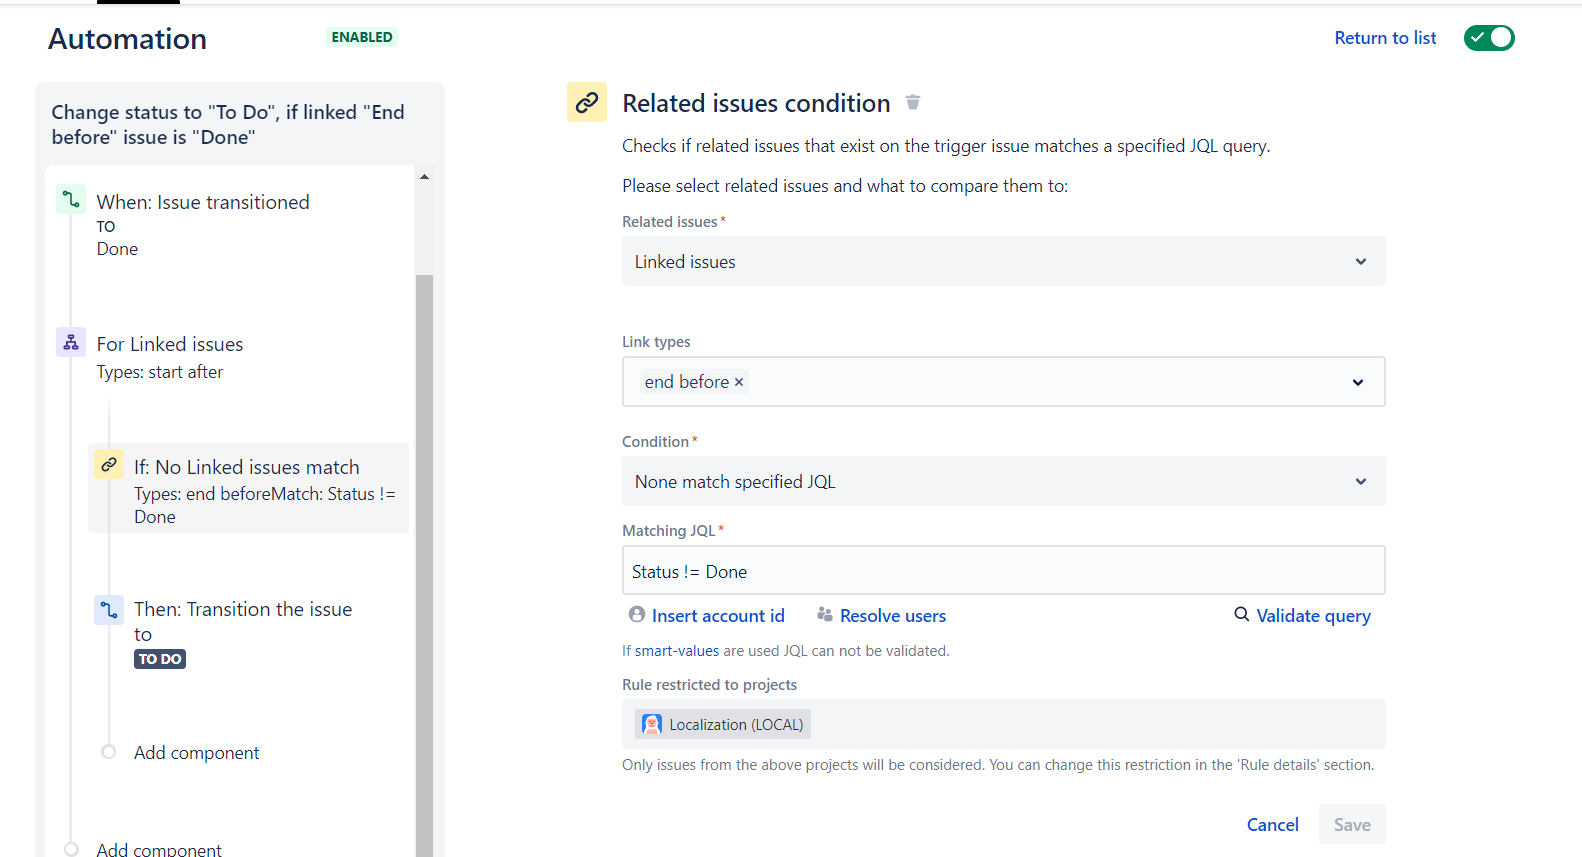Click the Issue transitioned trigger icon
Image resolution: width=1582 pixels, height=857 pixels.
[71, 200]
